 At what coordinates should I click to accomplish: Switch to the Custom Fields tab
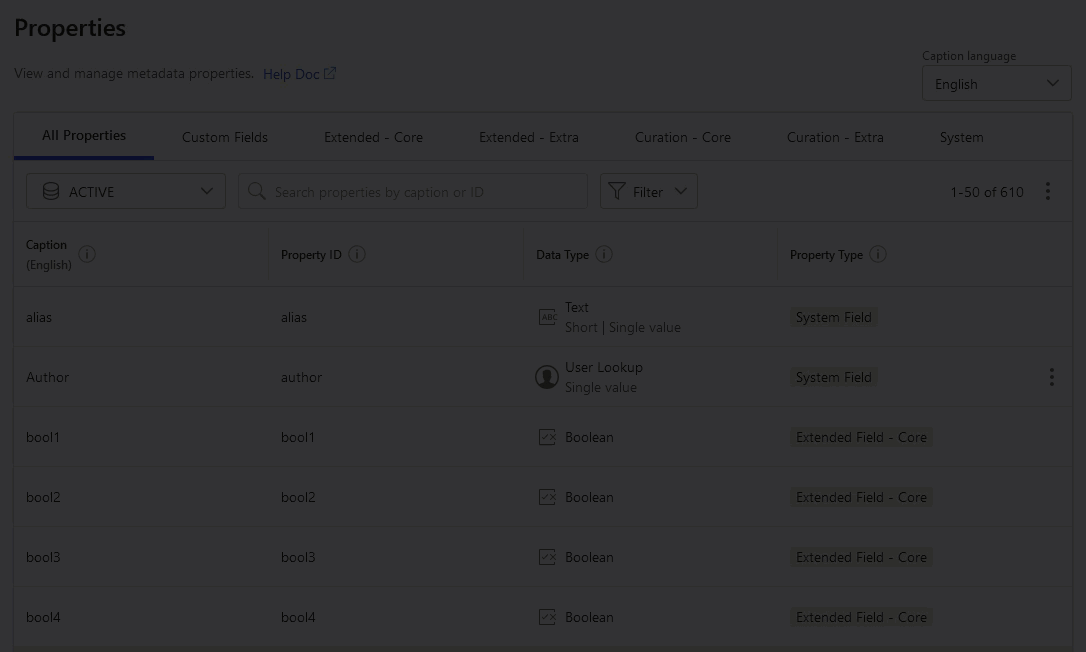[225, 137]
